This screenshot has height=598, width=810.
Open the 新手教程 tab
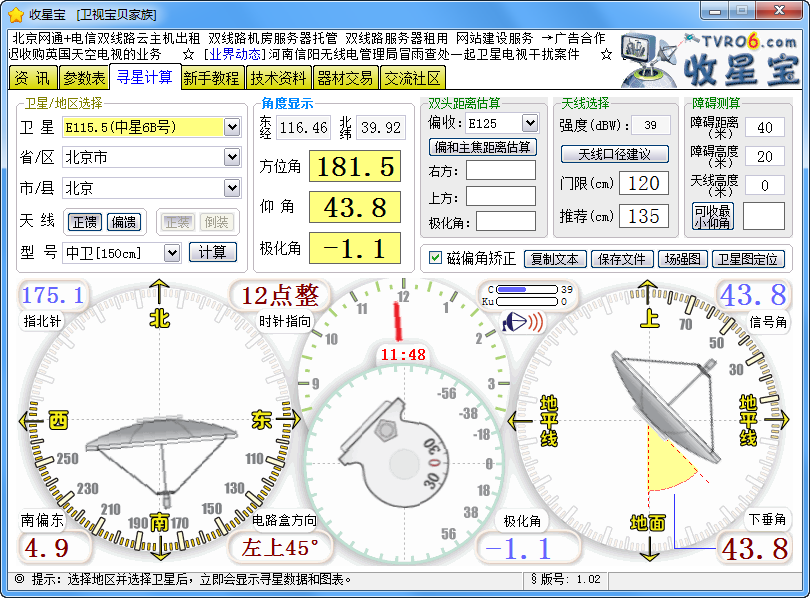pos(212,78)
